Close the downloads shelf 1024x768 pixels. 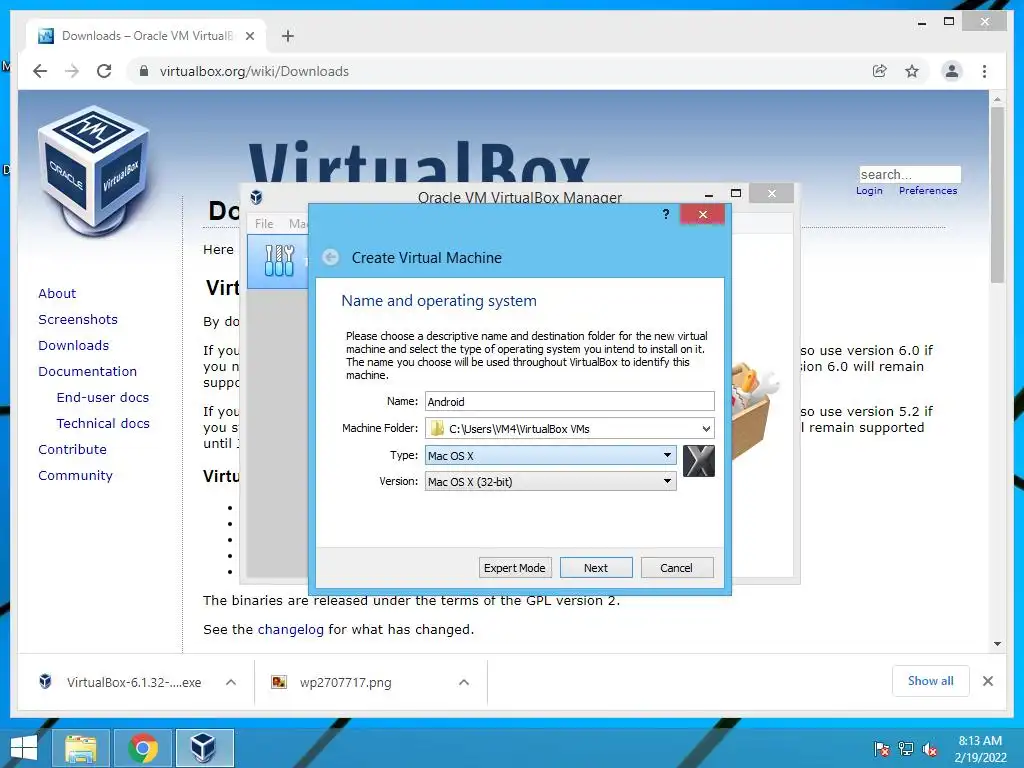[x=988, y=681]
